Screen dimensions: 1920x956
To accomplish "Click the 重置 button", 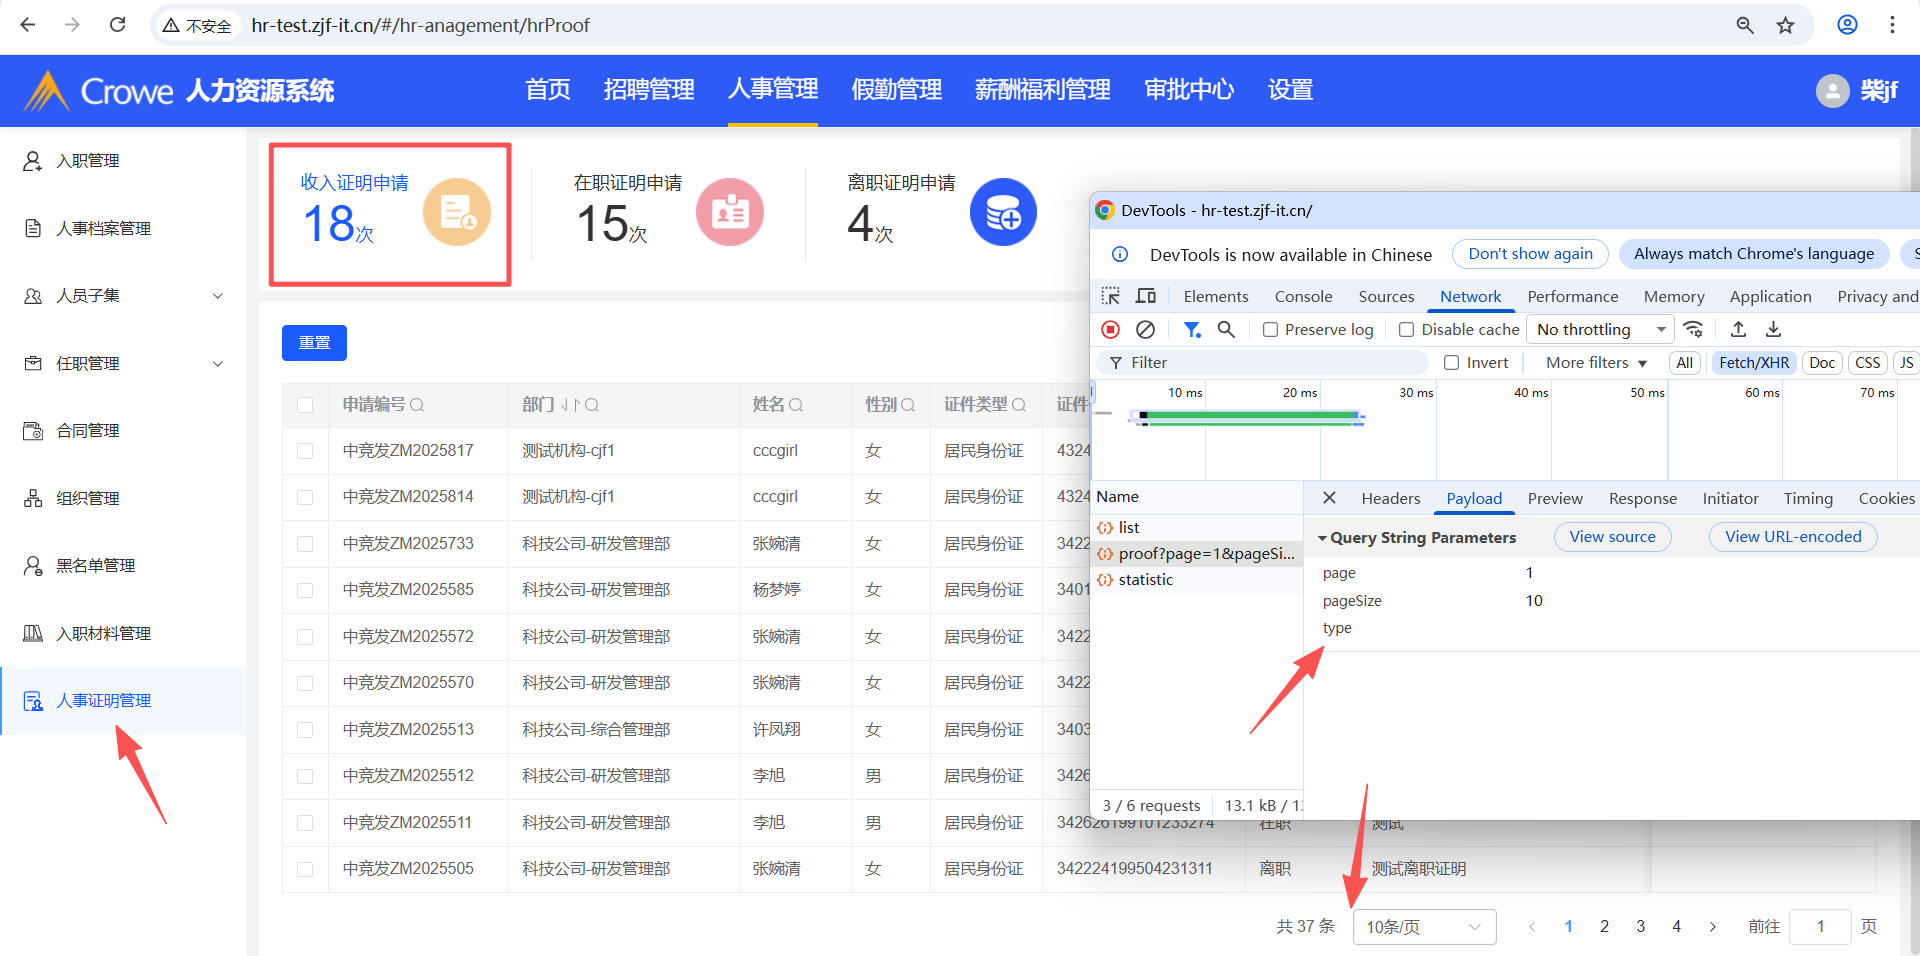I will pyautogui.click(x=314, y=343).
